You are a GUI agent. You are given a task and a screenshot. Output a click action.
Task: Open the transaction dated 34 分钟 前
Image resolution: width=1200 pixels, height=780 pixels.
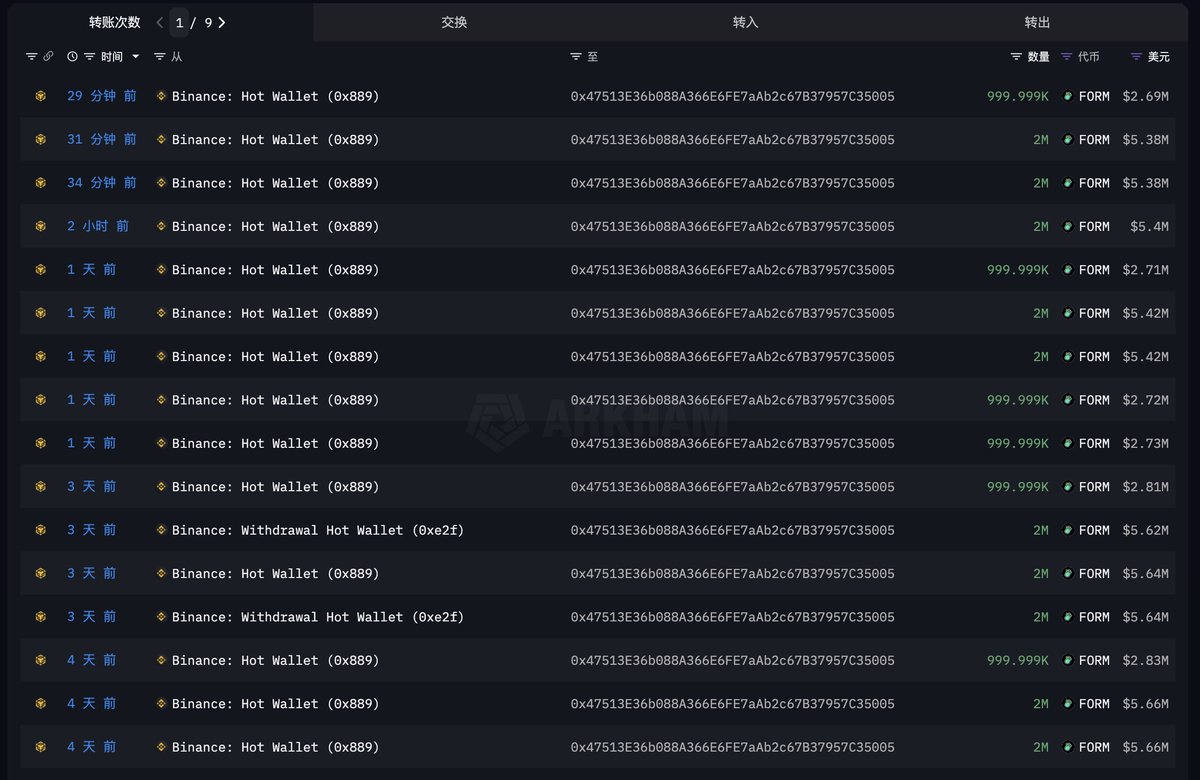click(102, 183)
